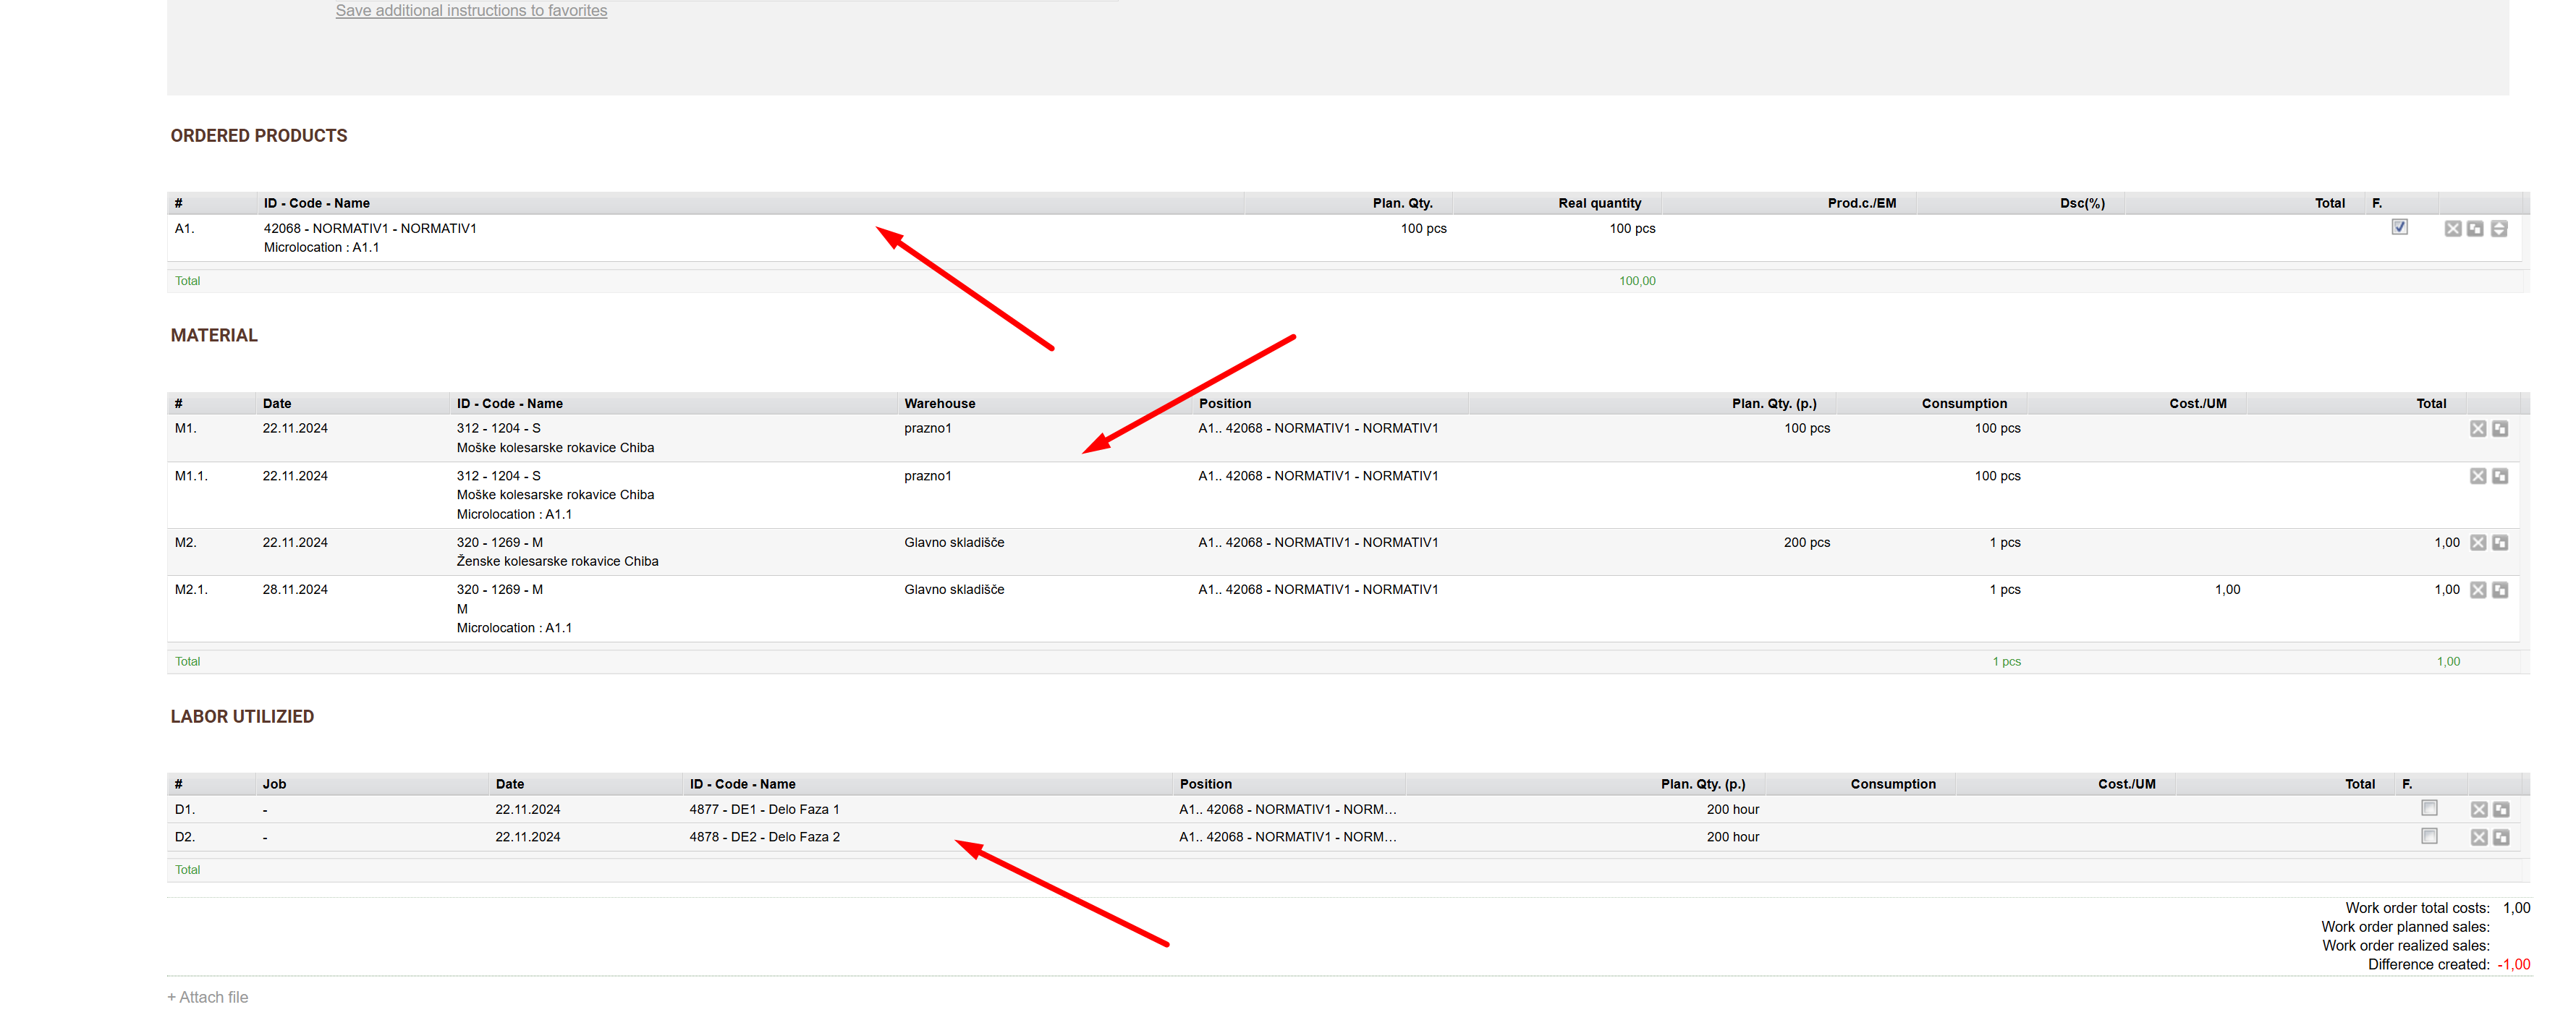Delete material row M1
Image resolution: width=2576 pixels, height=1015 pixels.
[2477, 429]
